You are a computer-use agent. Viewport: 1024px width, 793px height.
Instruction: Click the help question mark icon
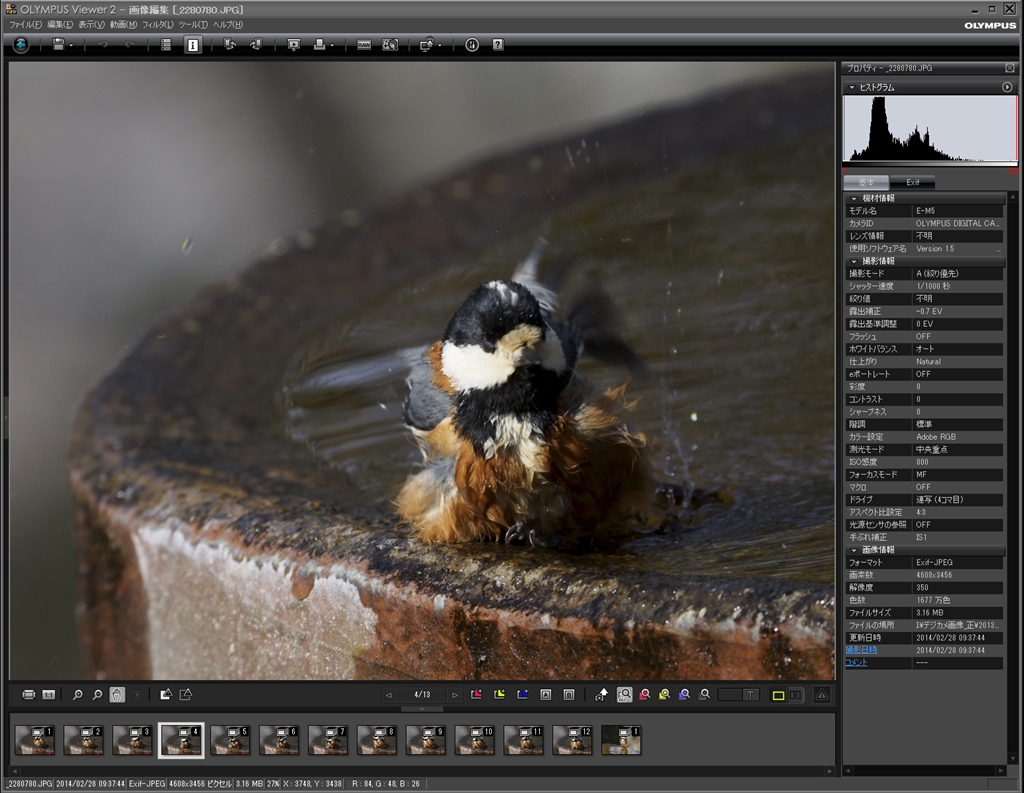click(x=498, y=44)
